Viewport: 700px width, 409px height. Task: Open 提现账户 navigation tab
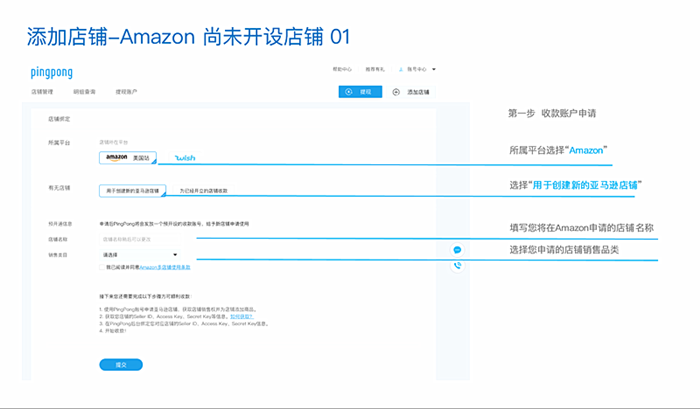click(x=126, y=92)
